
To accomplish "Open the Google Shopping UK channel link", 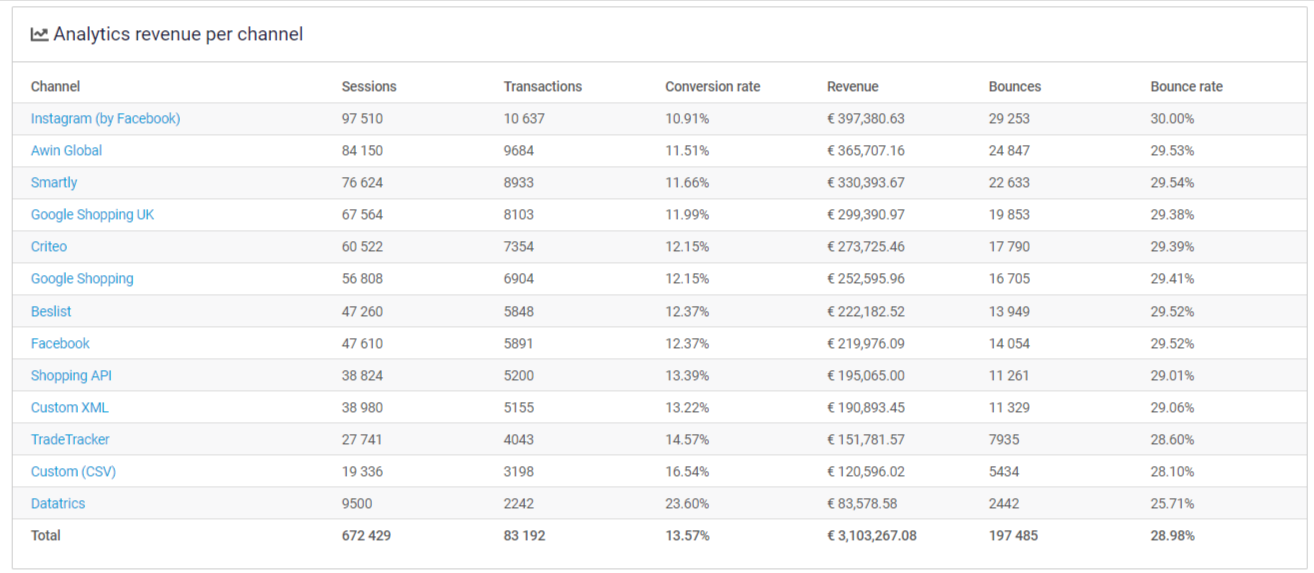I will [92, 214].
